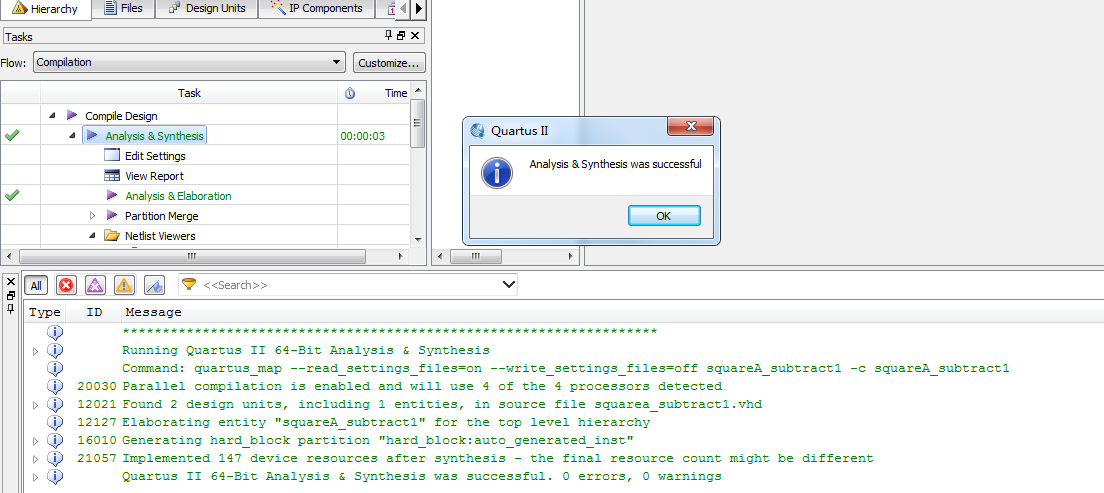Viewport: 1104px width, 493px height.
Task: Click the info icon in the dialog
Action: click(497, 173)
